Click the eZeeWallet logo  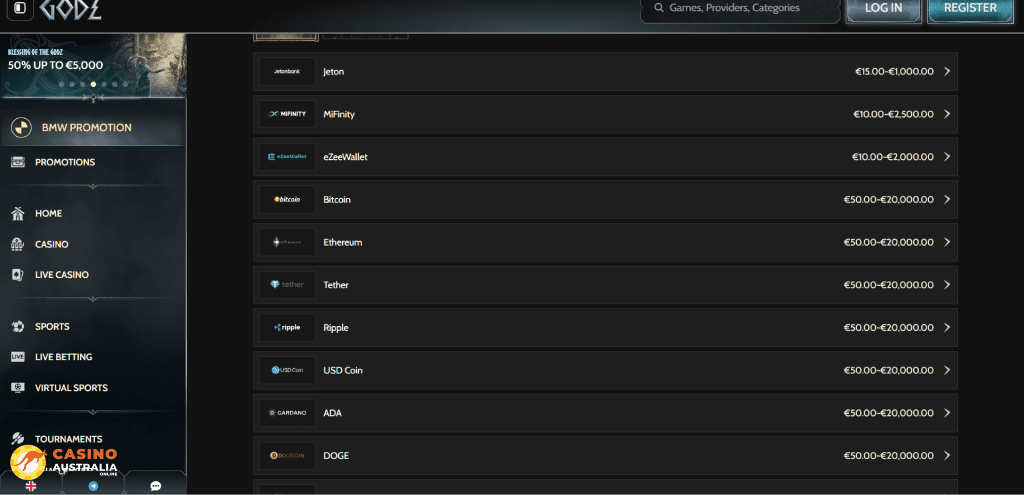tap(287, 157)
